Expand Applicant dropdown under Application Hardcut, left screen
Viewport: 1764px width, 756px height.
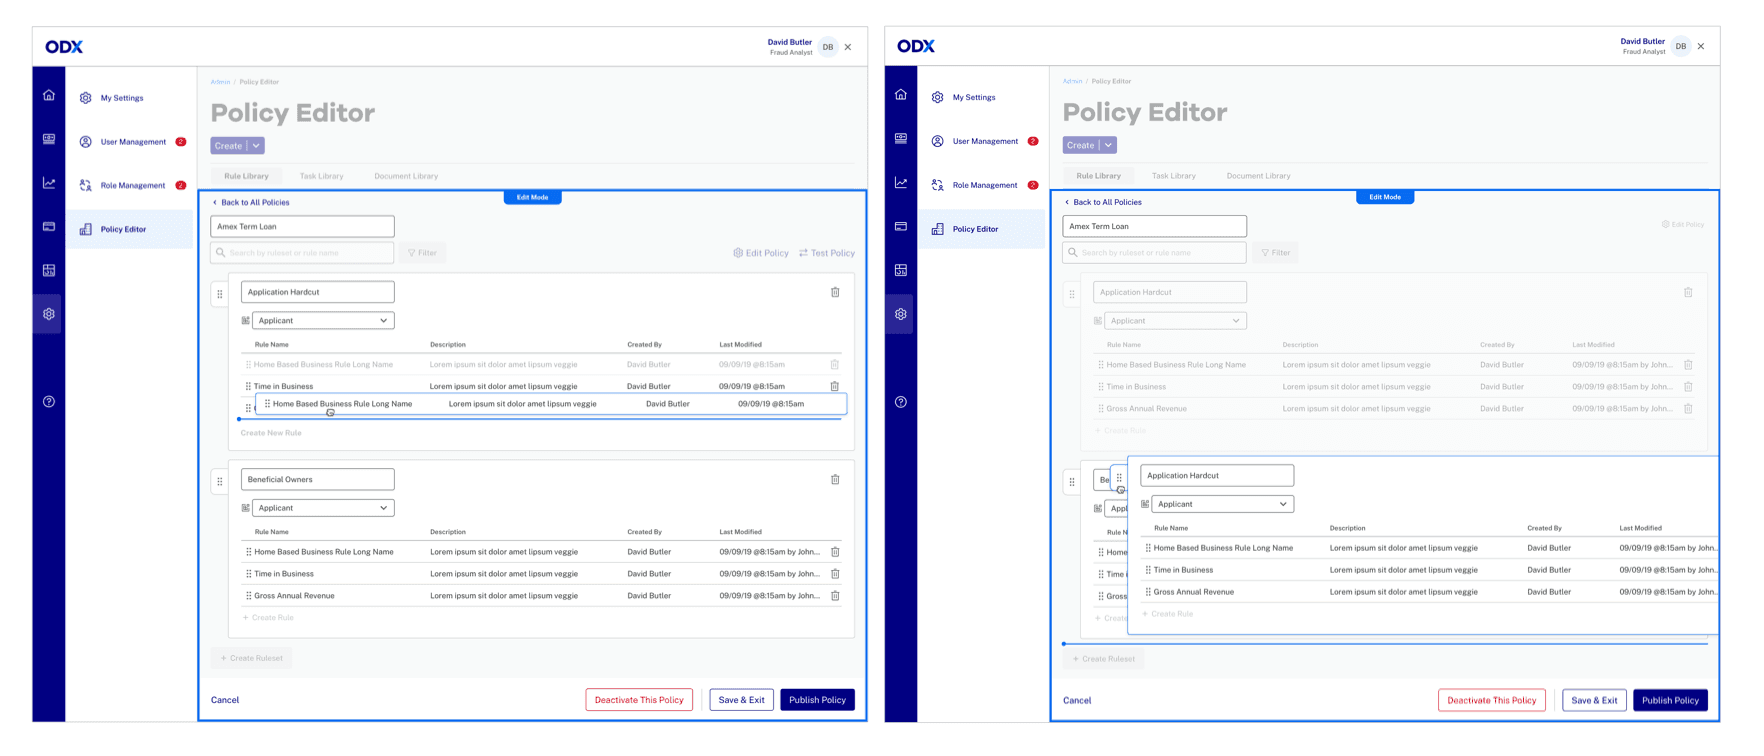pos(323,321)
